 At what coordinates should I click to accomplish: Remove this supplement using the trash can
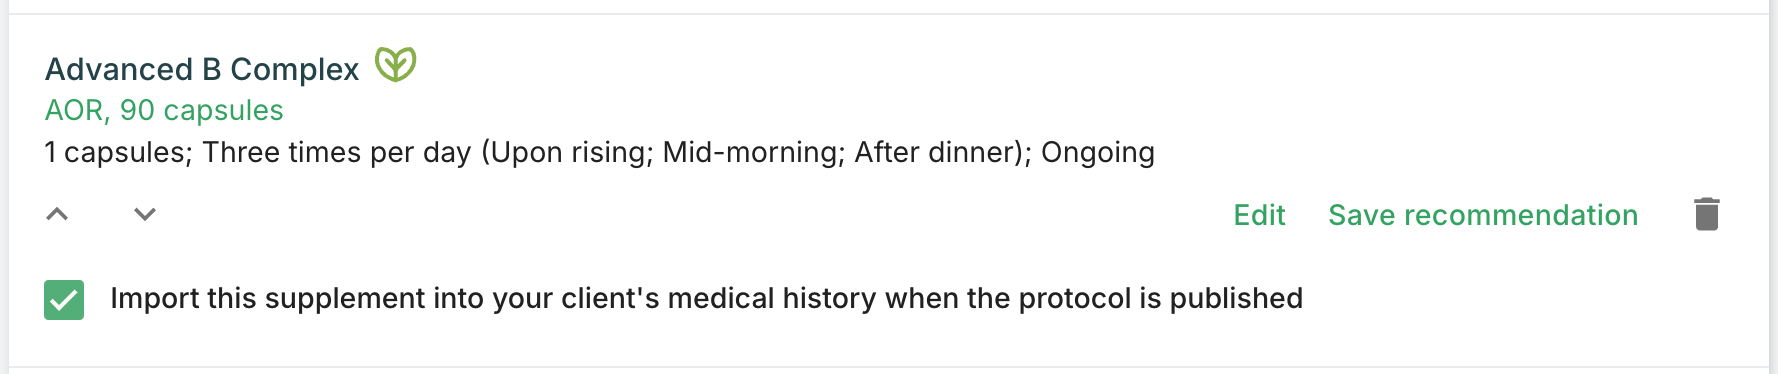1707,214
